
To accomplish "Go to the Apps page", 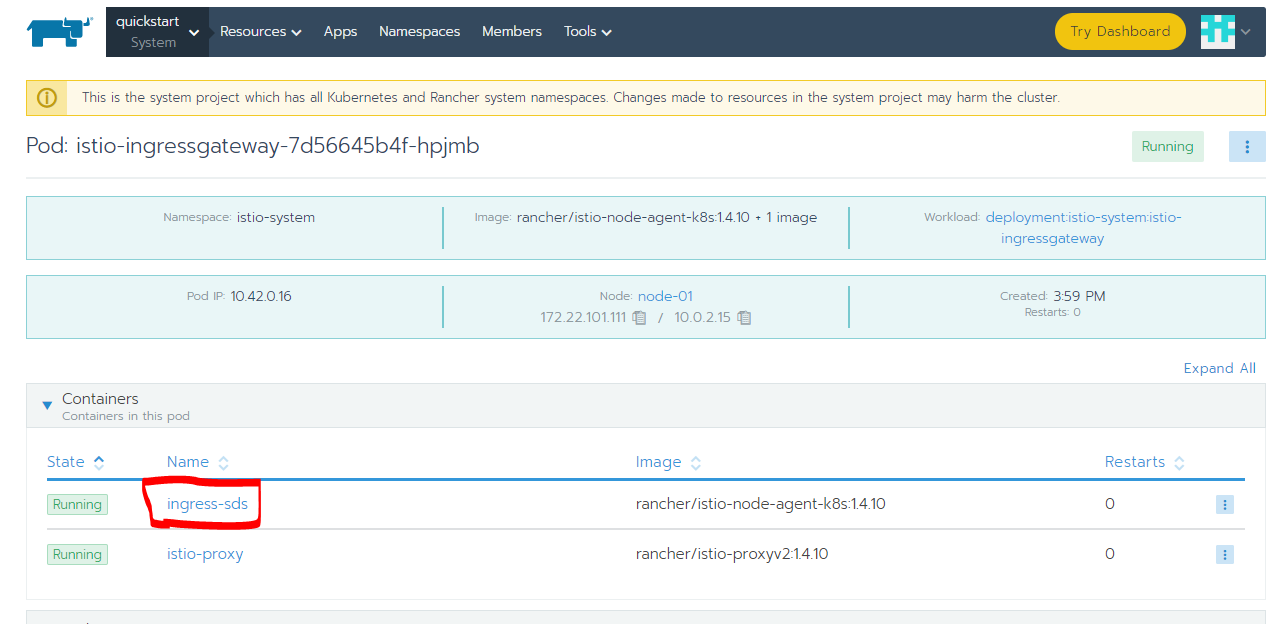I will (x=340, y=32).
